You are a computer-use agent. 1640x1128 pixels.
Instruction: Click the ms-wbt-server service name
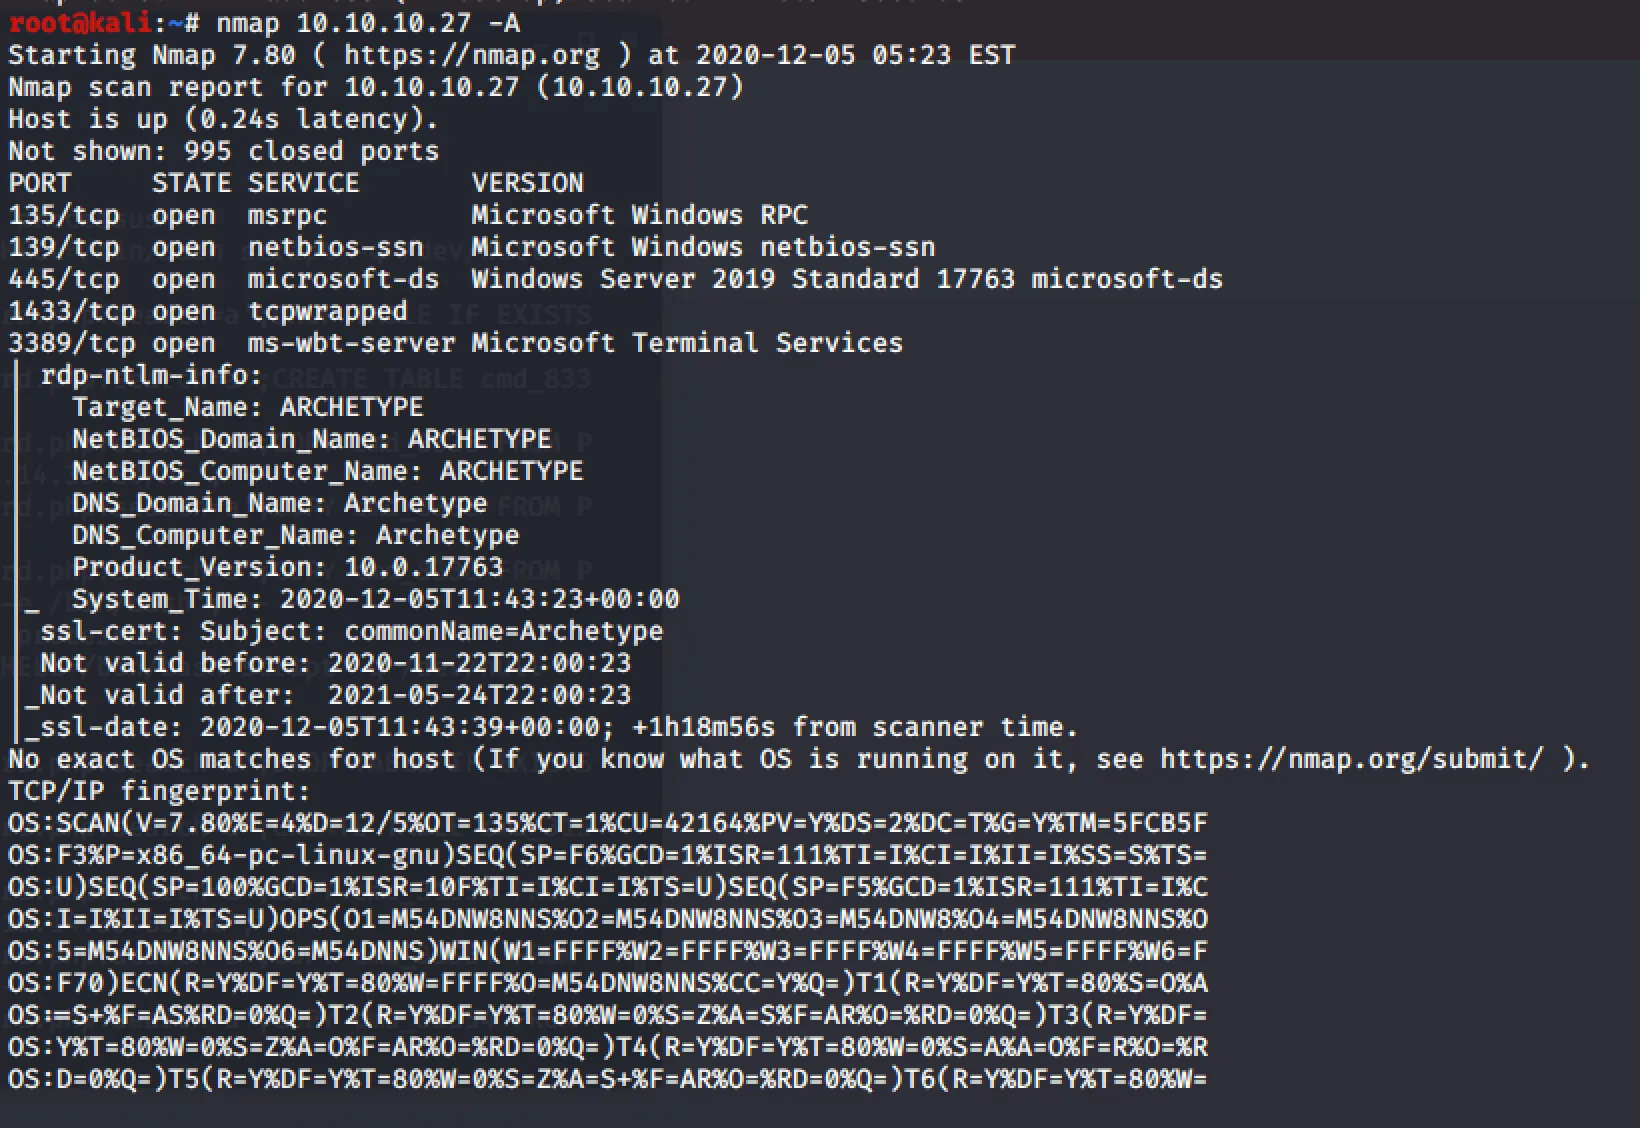(351, 343)
